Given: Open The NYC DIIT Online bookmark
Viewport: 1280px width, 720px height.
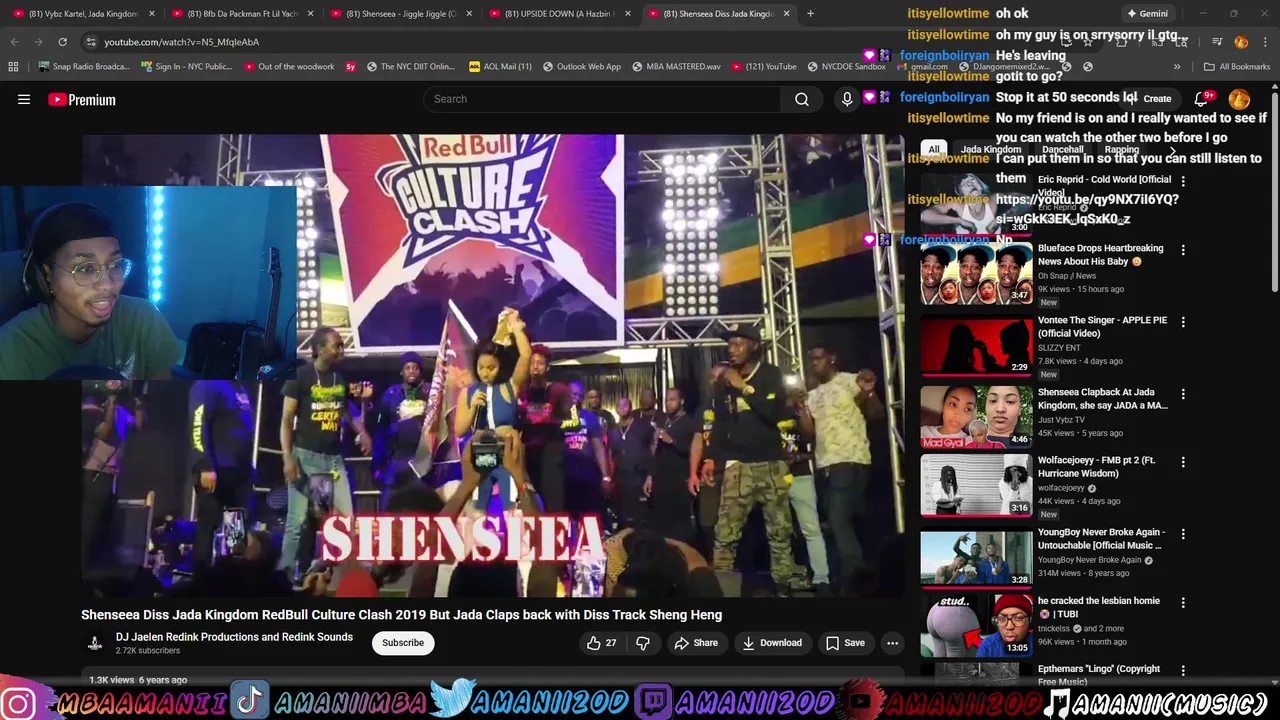Looking at the screenshot, I should click(x=411, y=66).
